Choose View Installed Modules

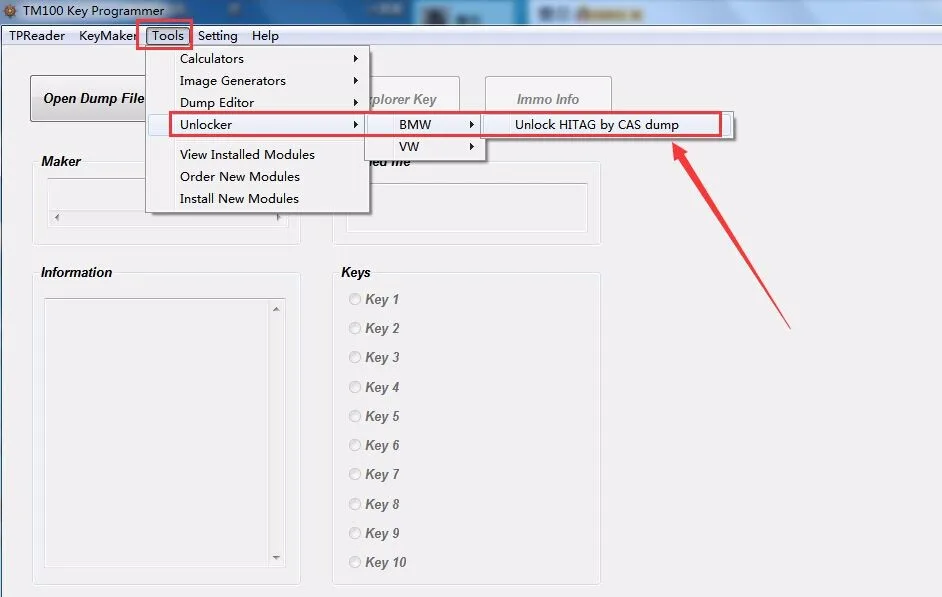coord(258,154)
